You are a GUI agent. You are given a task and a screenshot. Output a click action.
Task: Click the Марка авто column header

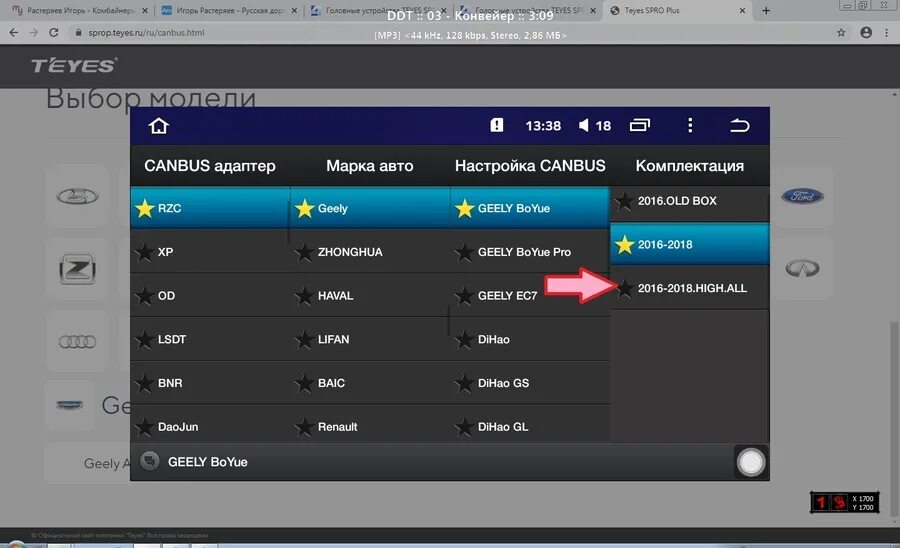tap(370, 166)
